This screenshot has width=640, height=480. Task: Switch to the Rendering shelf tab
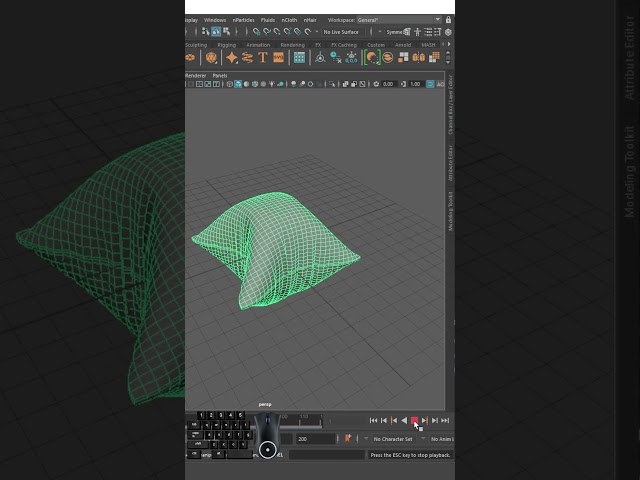293,45
